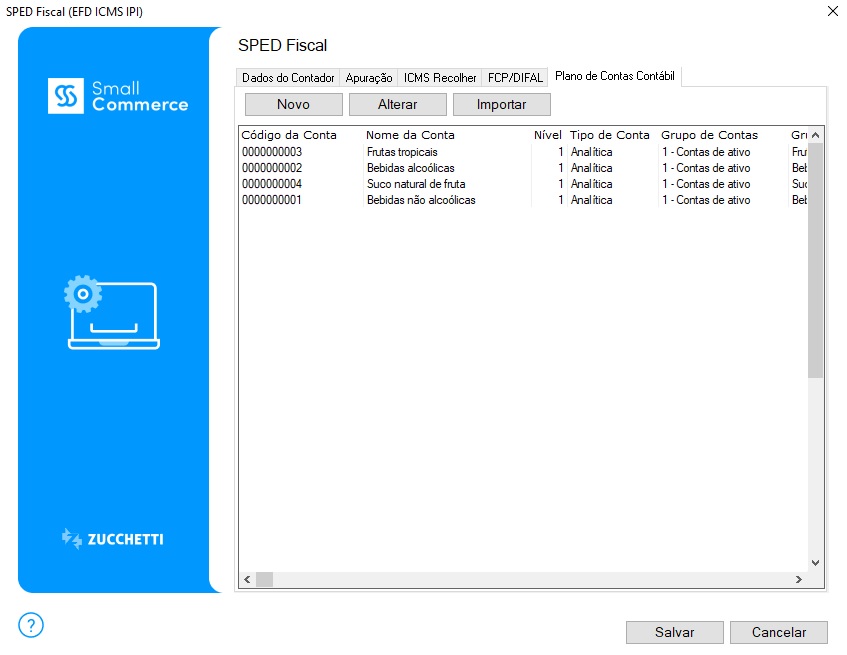
Task: Select the Bebidas alcoólicas account row
Action: 410,168
